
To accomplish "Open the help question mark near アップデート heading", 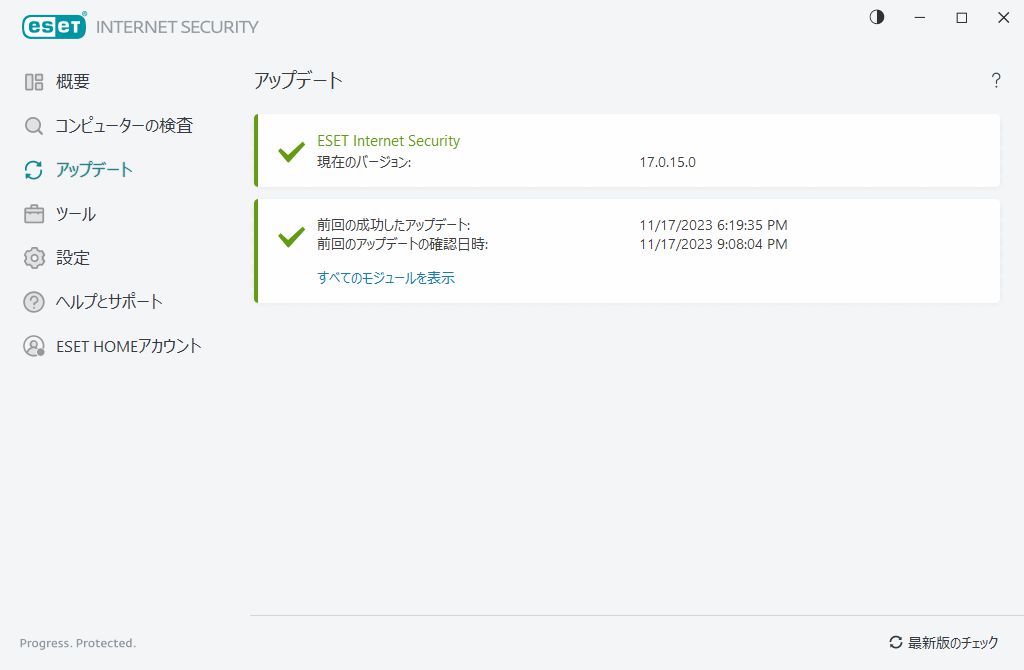I will (x=996, y=81).
